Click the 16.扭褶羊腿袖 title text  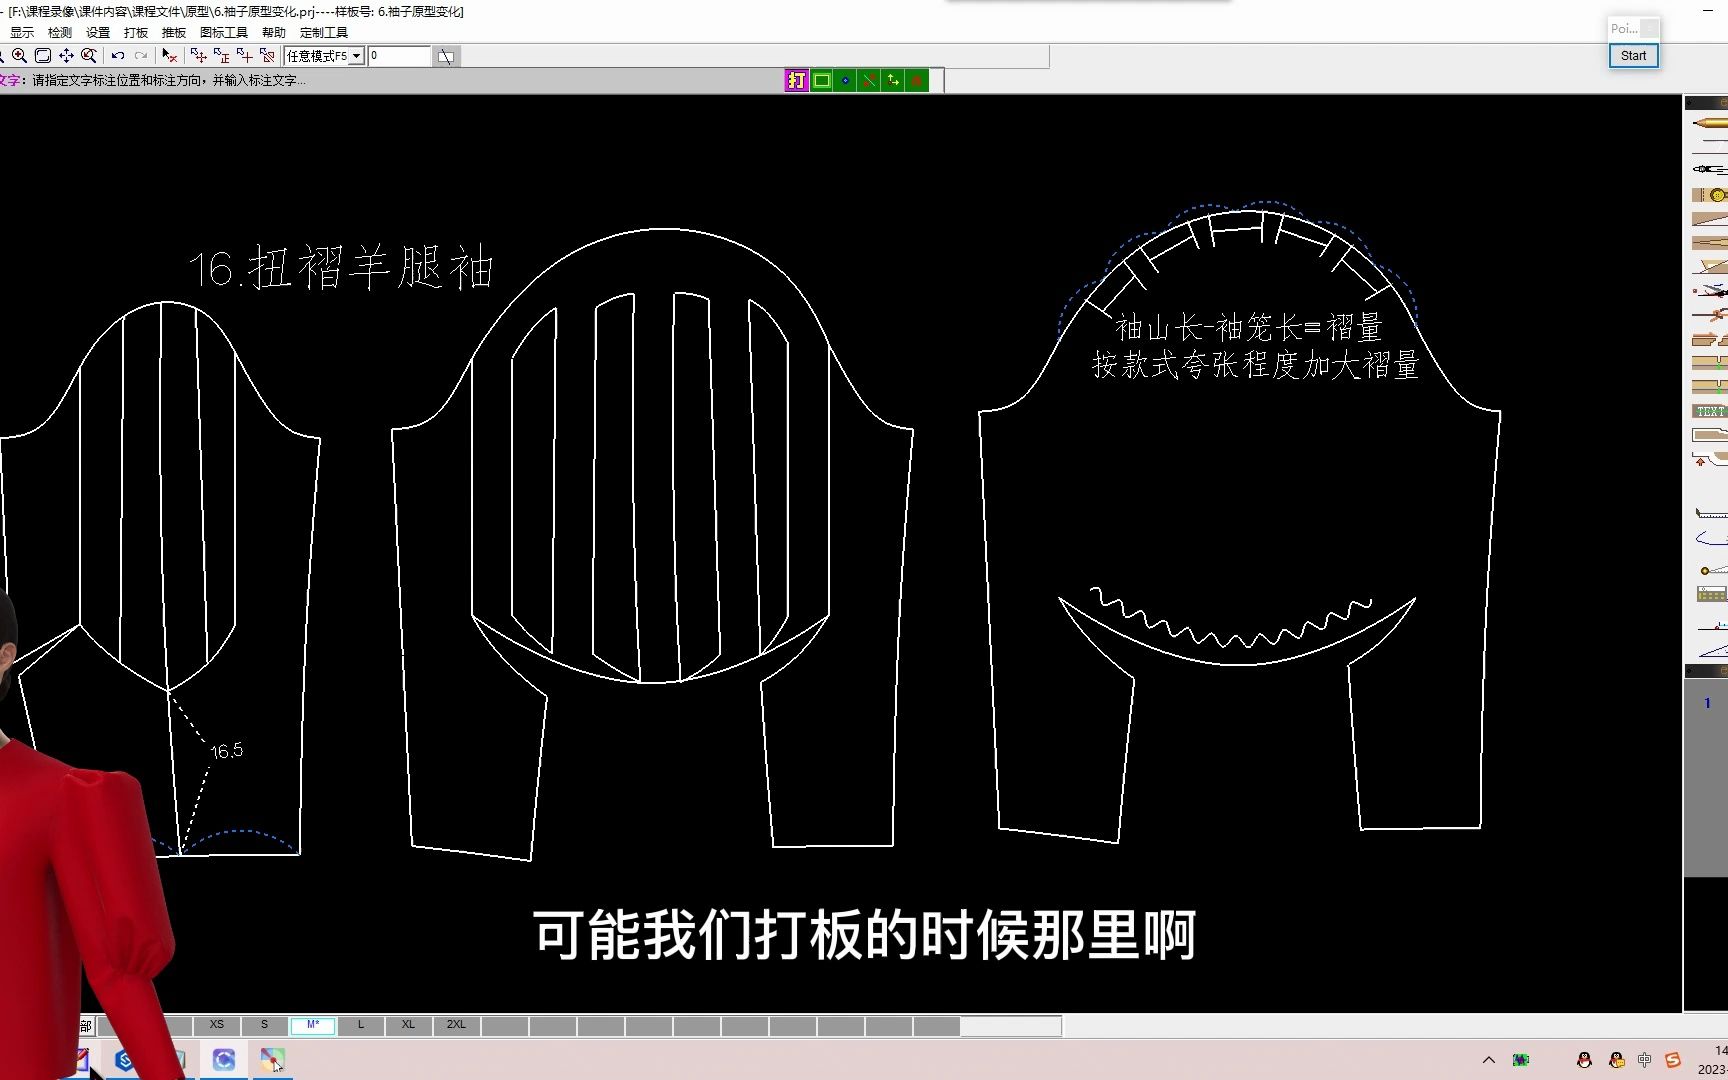tap(341, 267)
